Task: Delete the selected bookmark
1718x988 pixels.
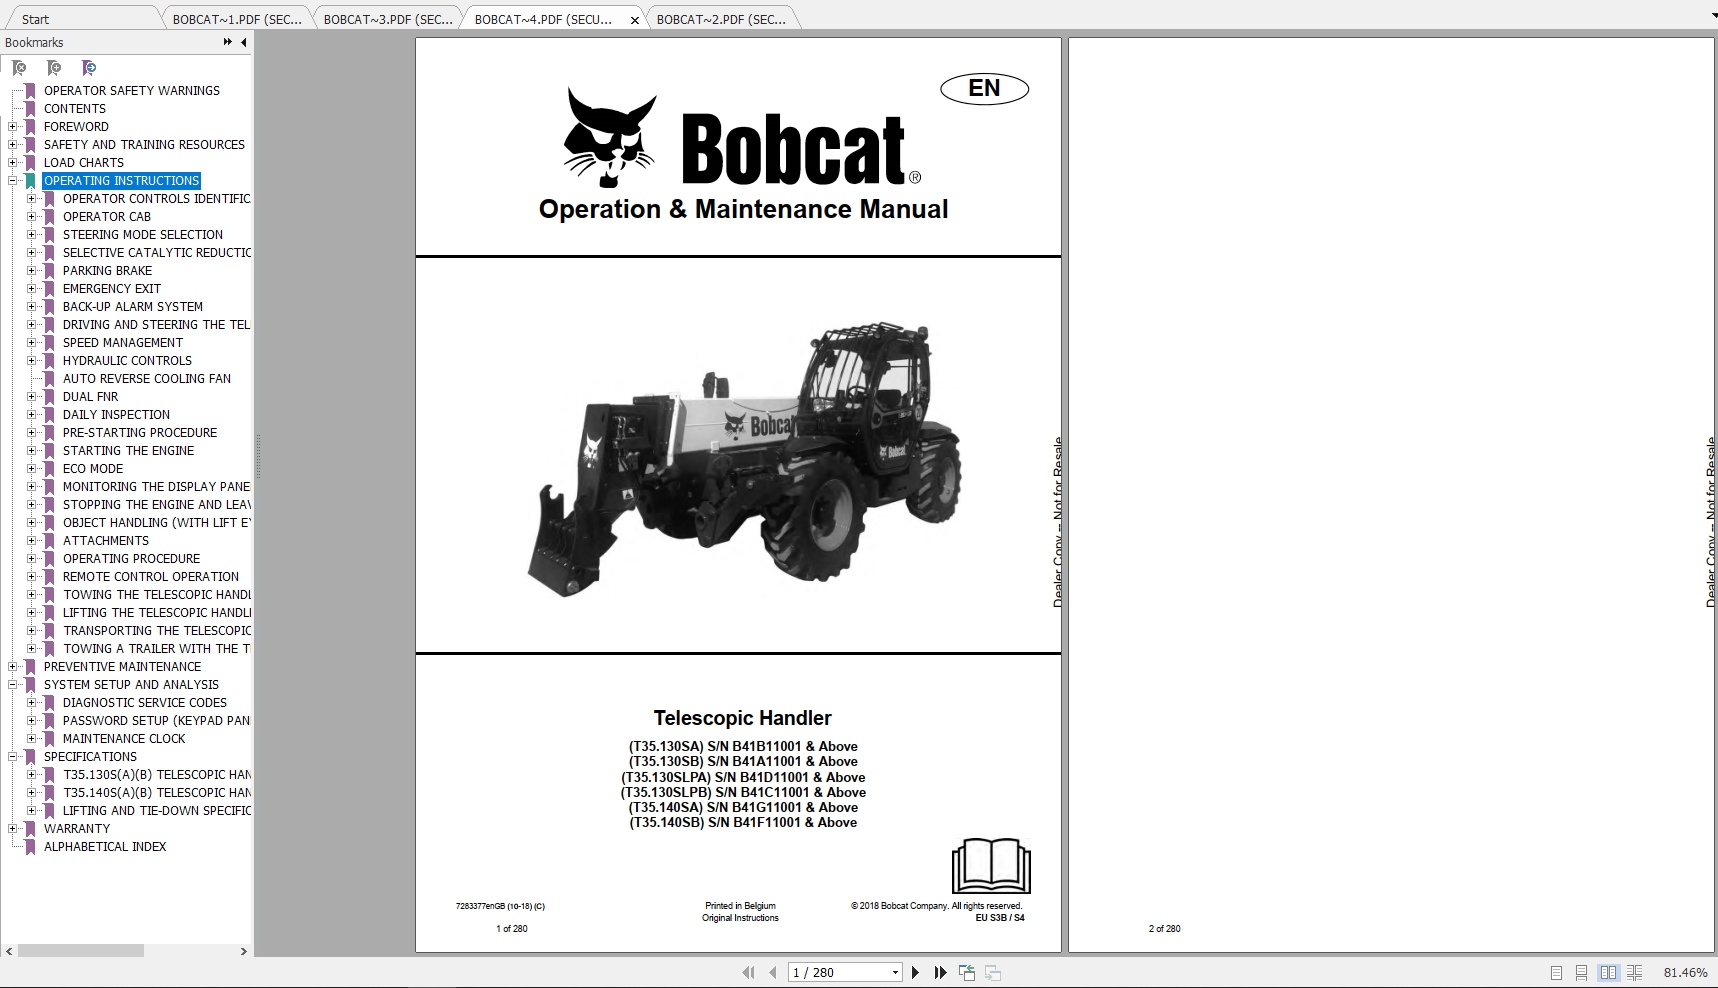Action: (x=18, y=68)
